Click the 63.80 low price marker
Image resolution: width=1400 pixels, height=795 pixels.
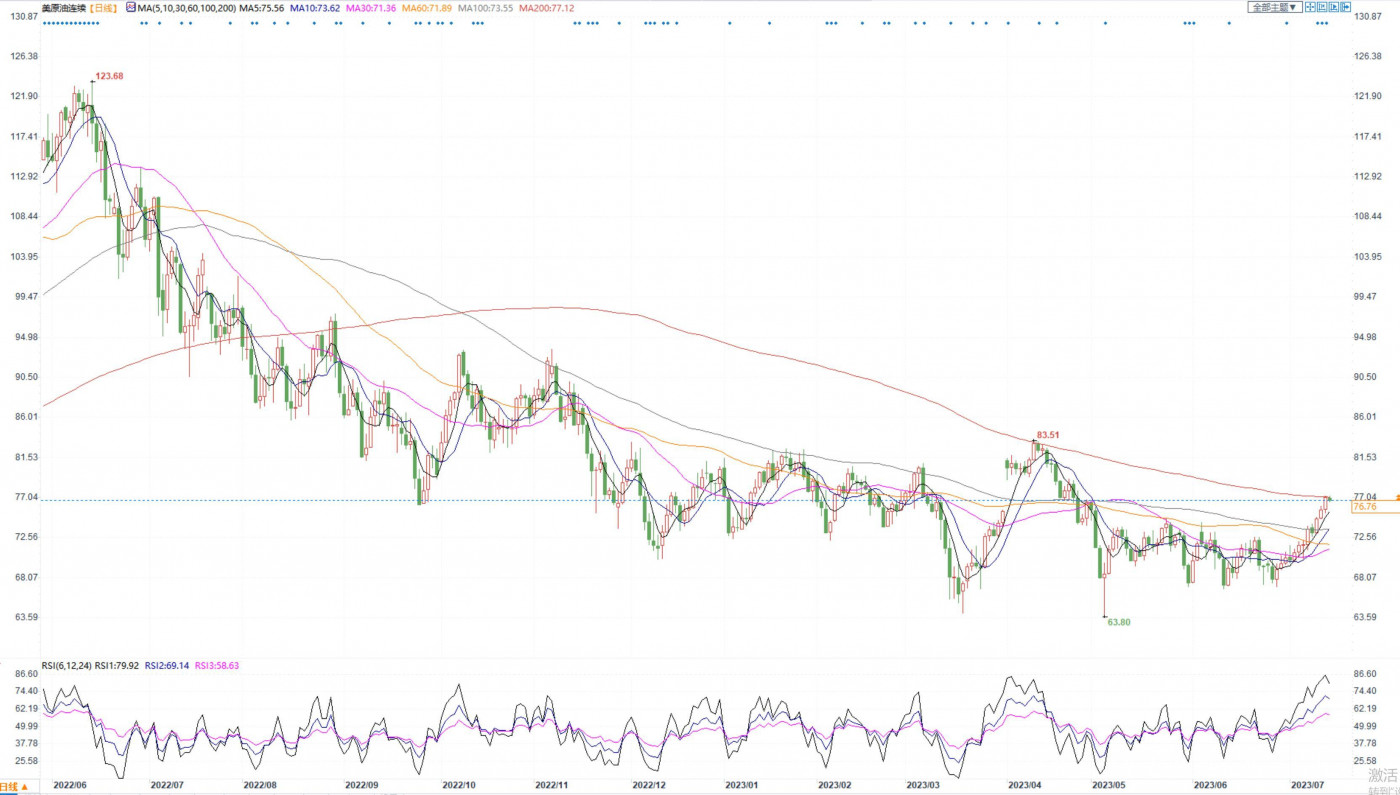[1118, 622]
